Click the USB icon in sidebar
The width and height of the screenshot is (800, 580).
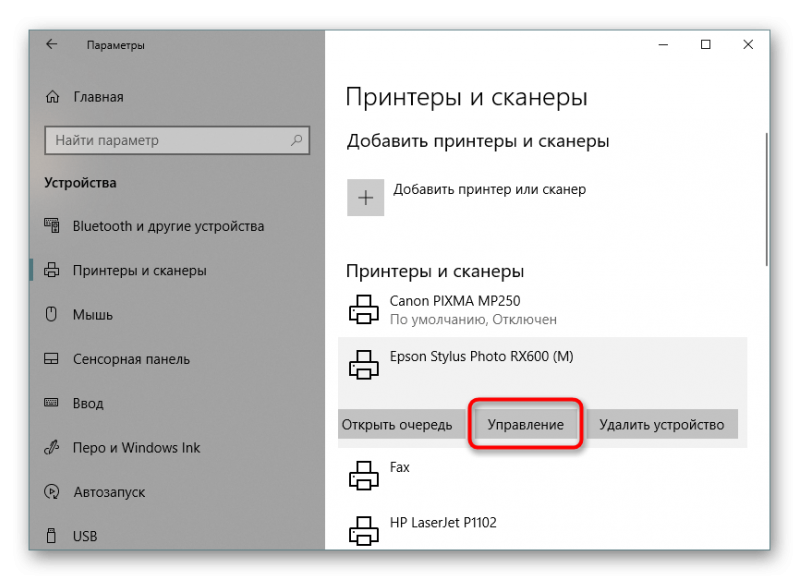(x=51, y=536)
